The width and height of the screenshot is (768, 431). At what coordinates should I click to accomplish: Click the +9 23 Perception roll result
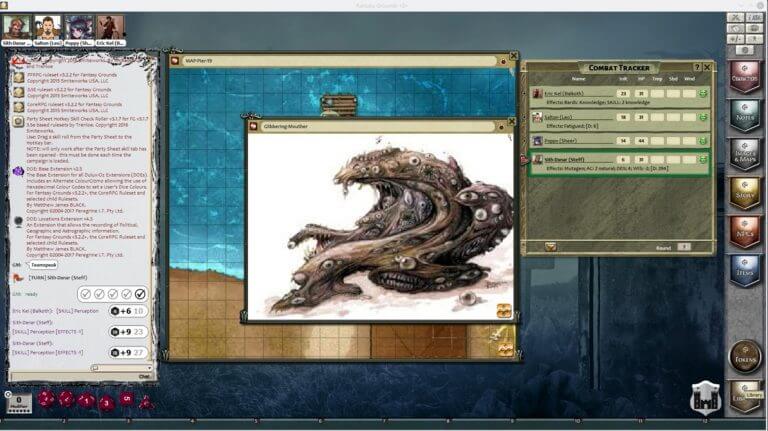coord(128,332)
